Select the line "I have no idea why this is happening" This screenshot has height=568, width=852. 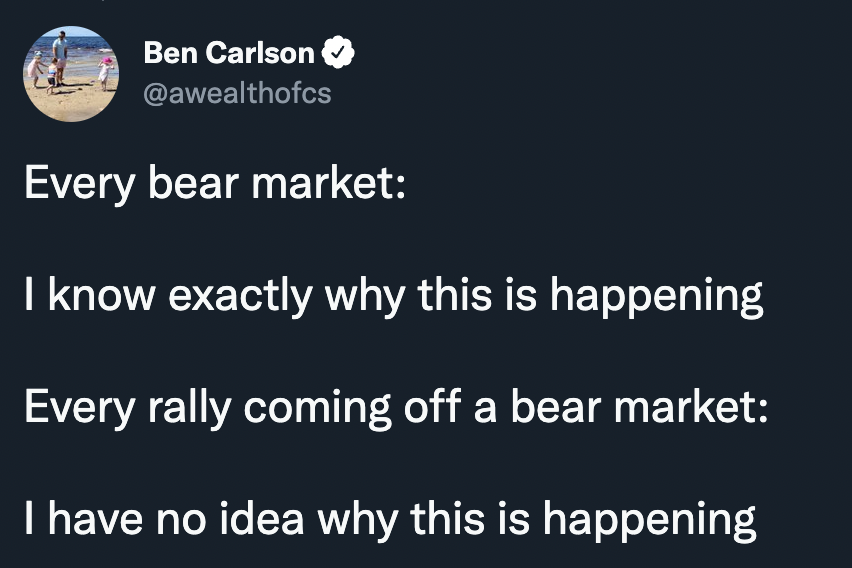coord(390,520)
